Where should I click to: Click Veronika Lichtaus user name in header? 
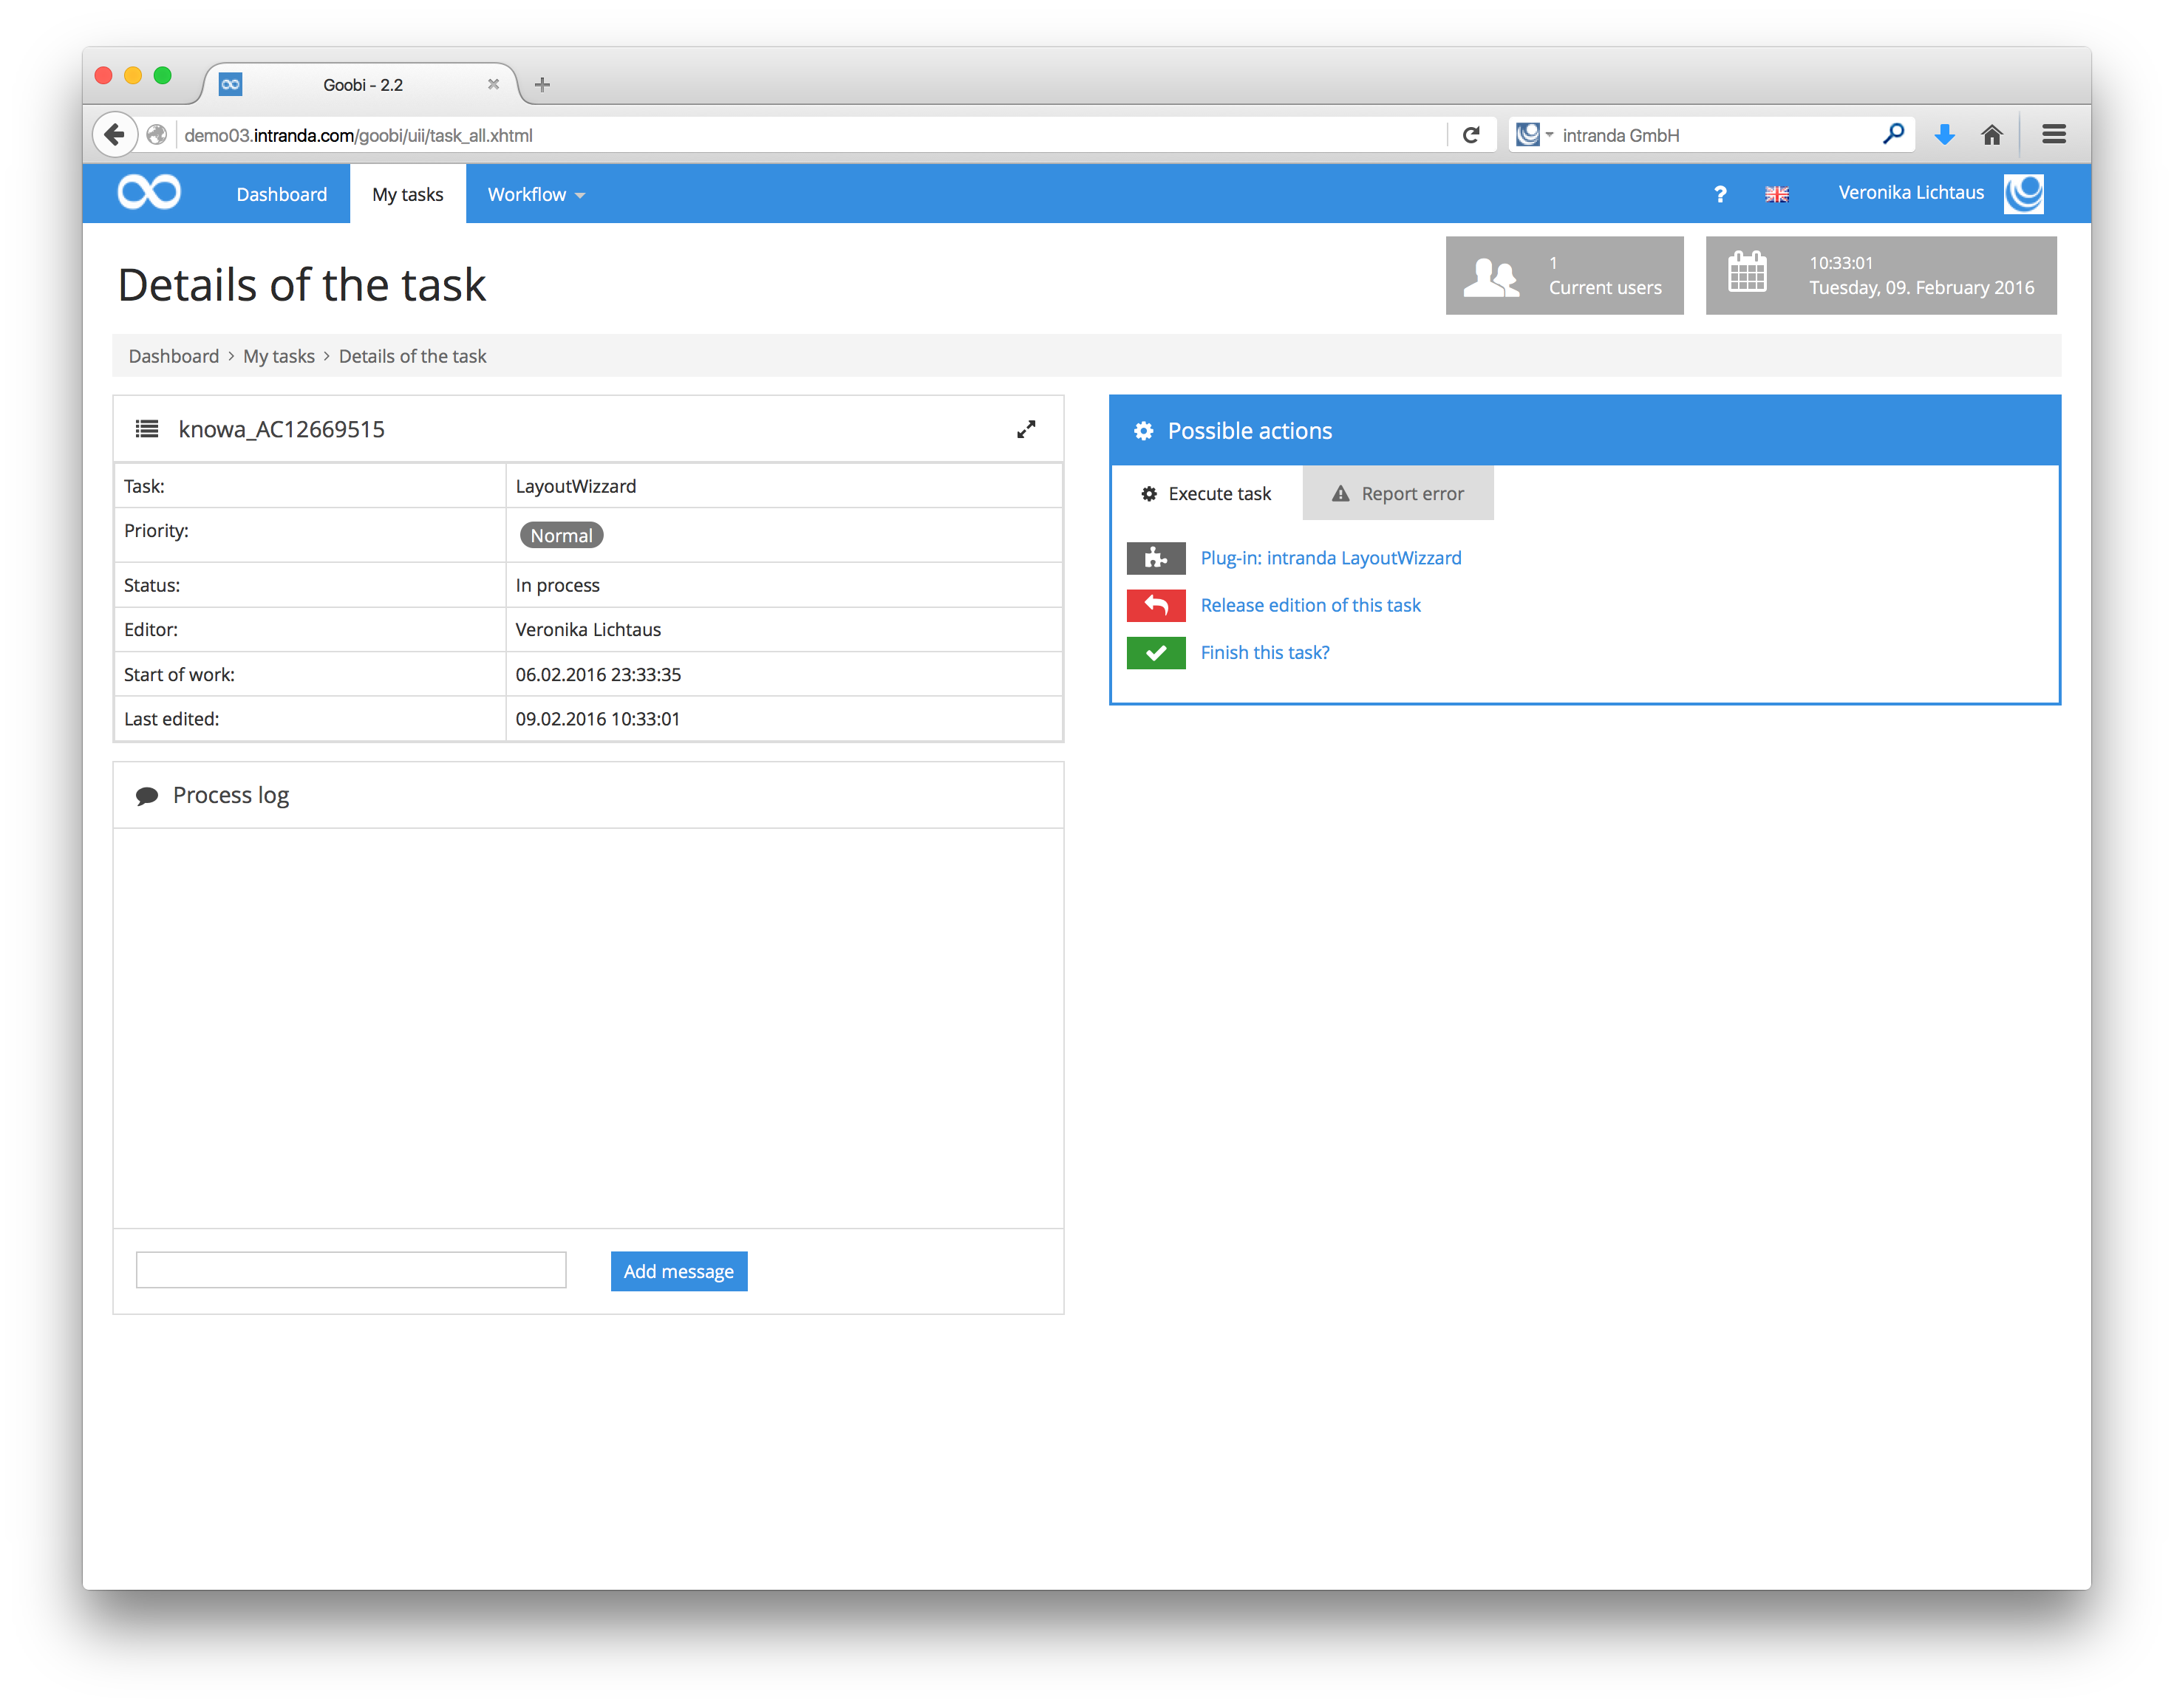(1910, 192)
